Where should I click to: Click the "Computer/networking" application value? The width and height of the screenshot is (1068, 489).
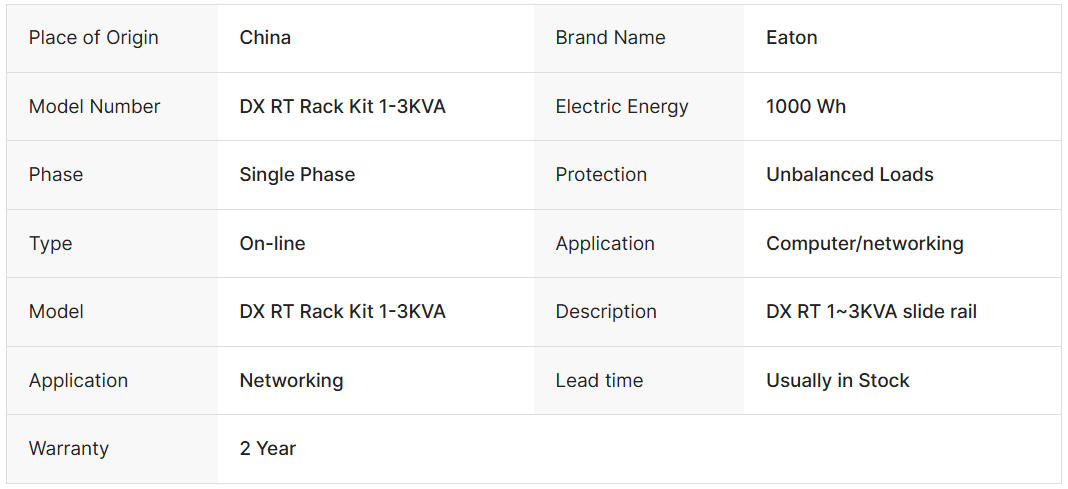click(864, 244)
